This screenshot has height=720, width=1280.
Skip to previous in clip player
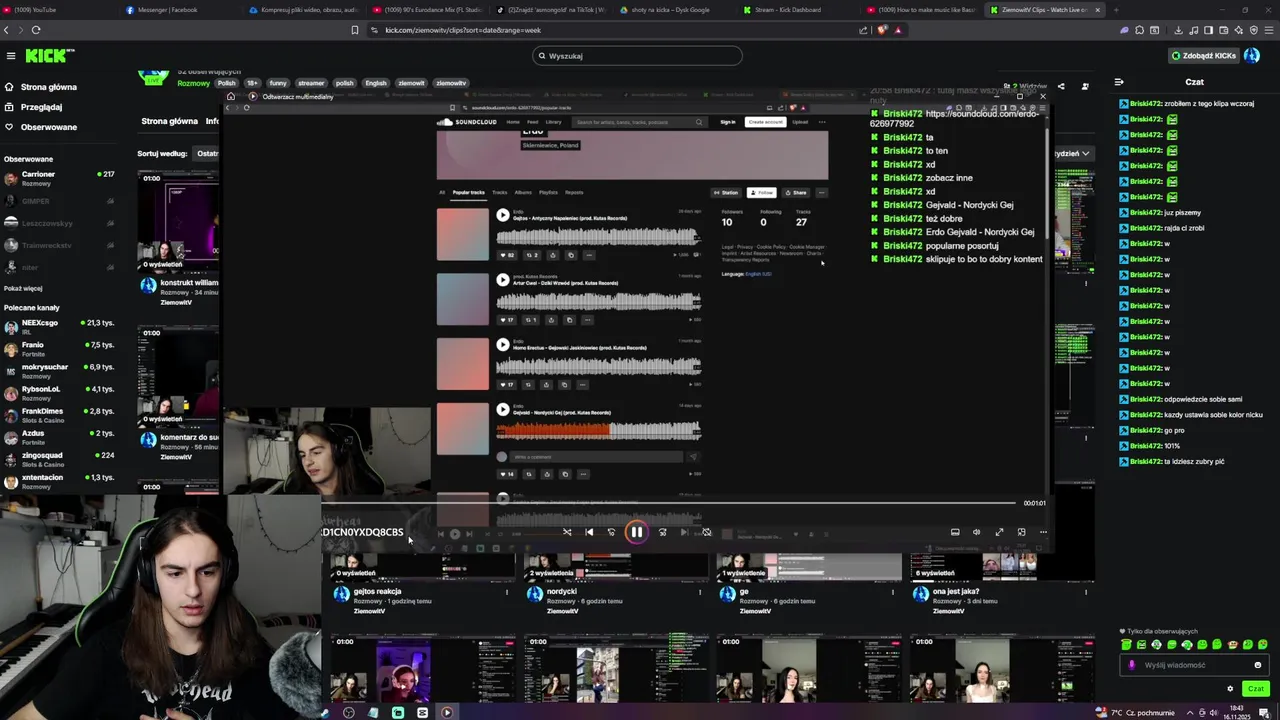tap(589, 532)
